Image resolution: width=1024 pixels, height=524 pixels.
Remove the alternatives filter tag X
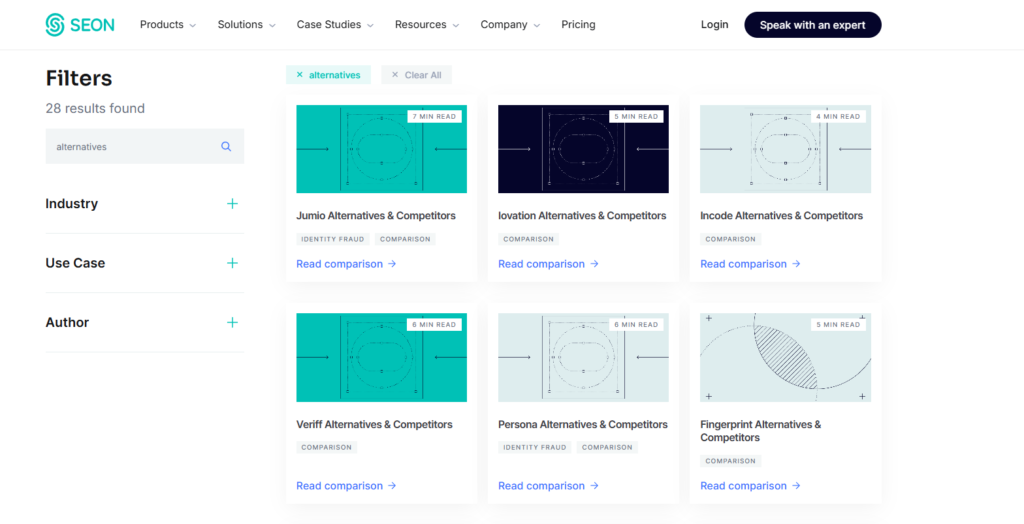tap(300, 75)
